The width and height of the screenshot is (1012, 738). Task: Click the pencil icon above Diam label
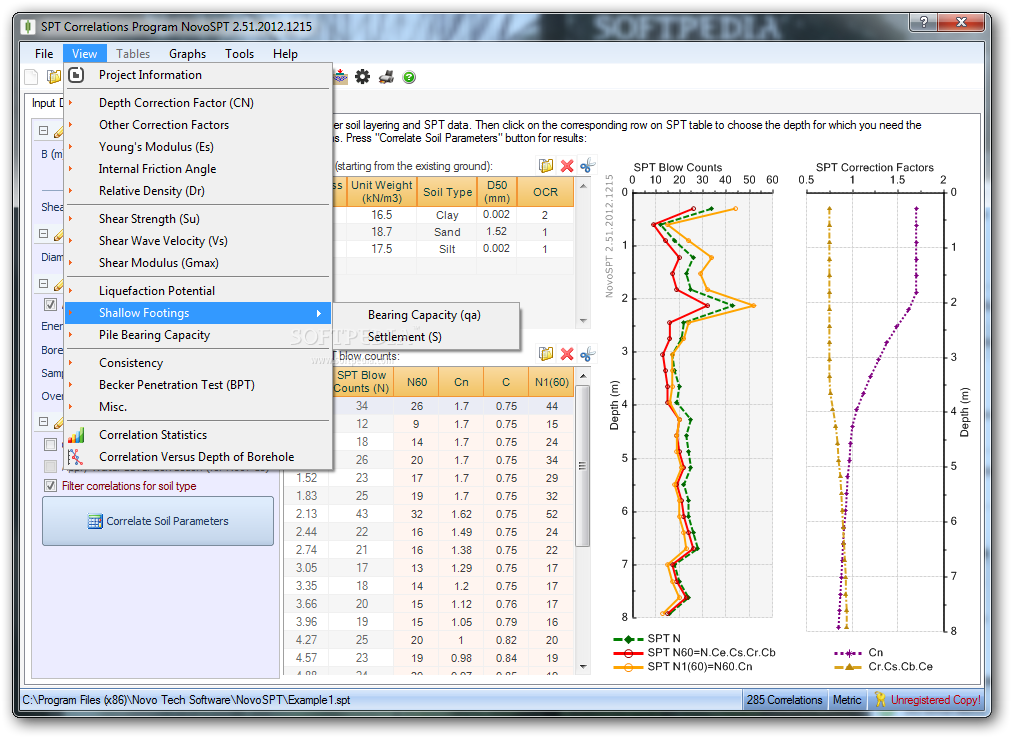pos(59,234)
